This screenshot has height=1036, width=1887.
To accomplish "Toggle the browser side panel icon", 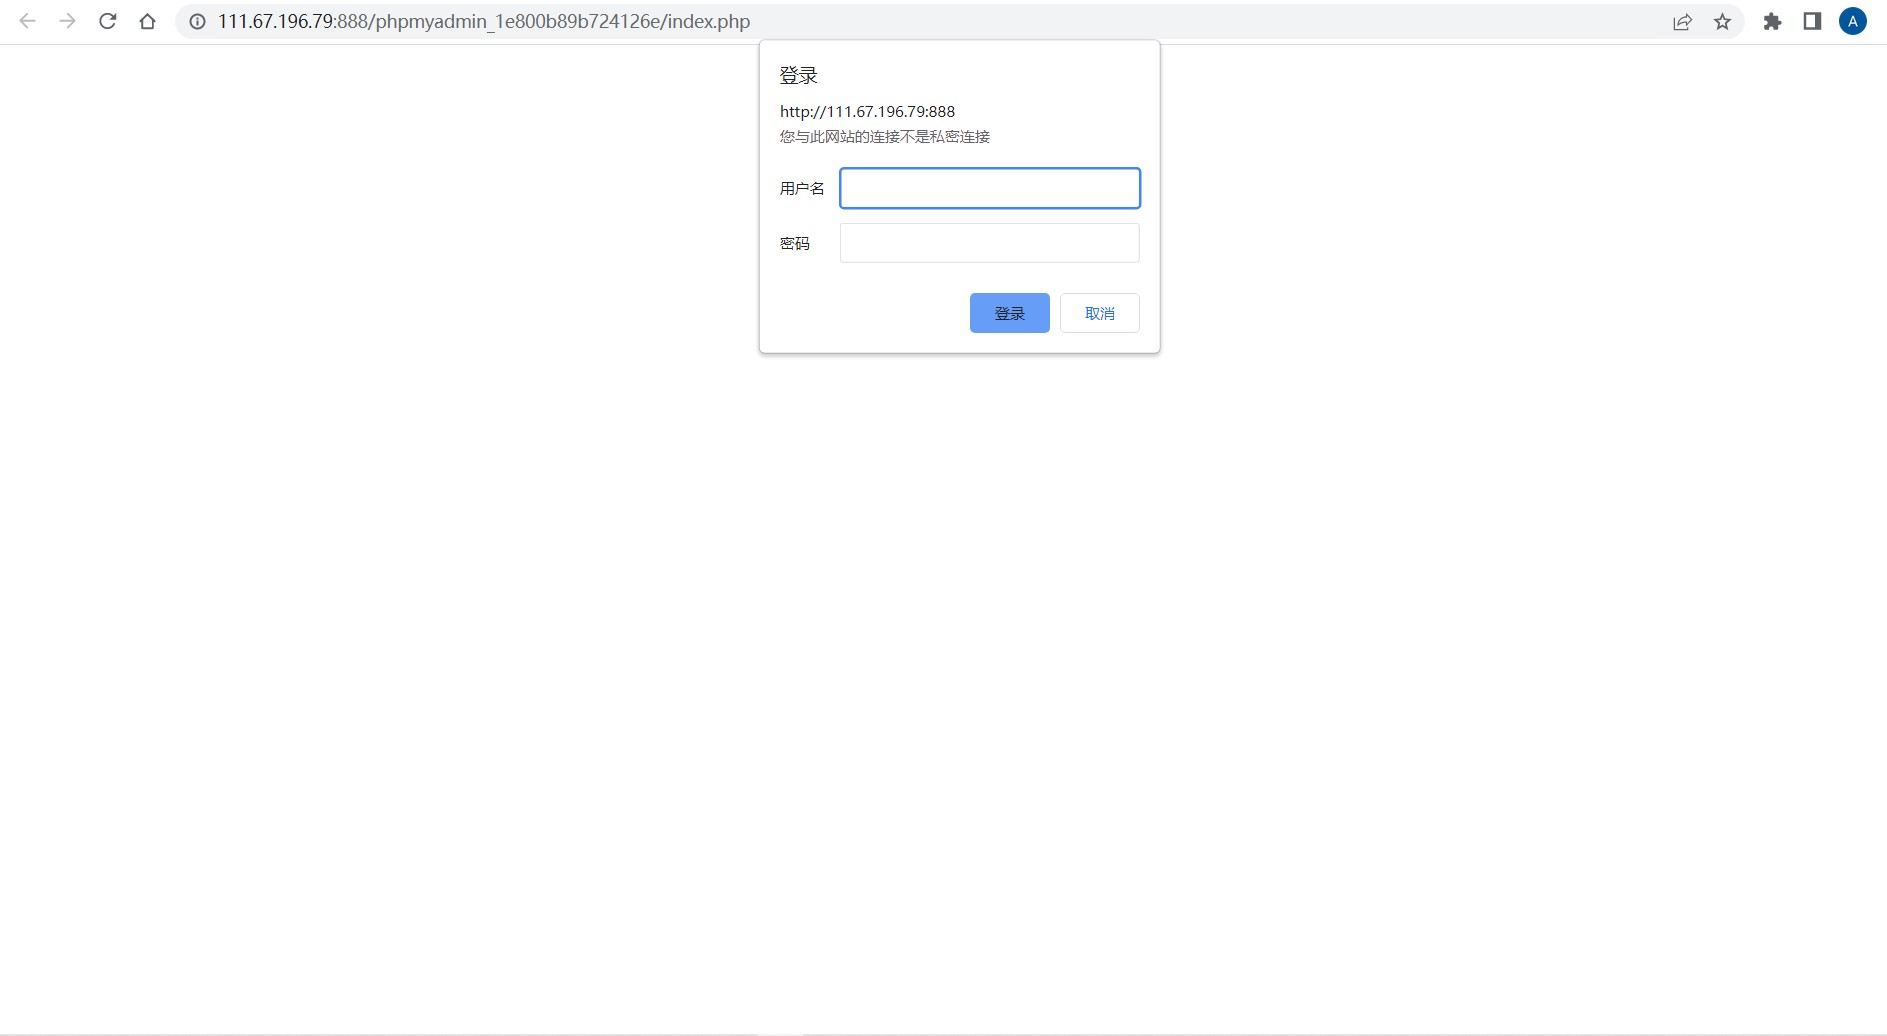I will (x=1812, y=21).
